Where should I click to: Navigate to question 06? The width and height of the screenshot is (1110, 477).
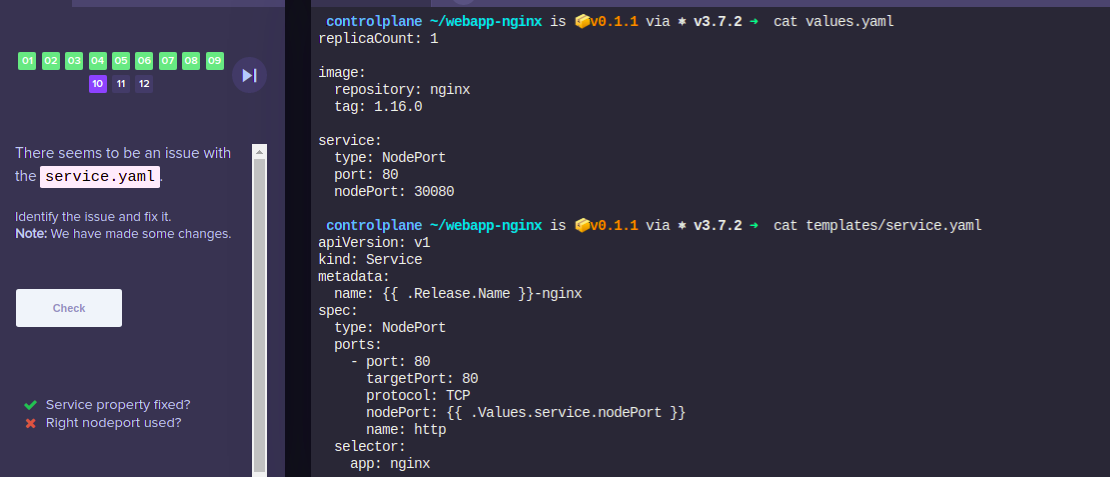click(144, 61)
